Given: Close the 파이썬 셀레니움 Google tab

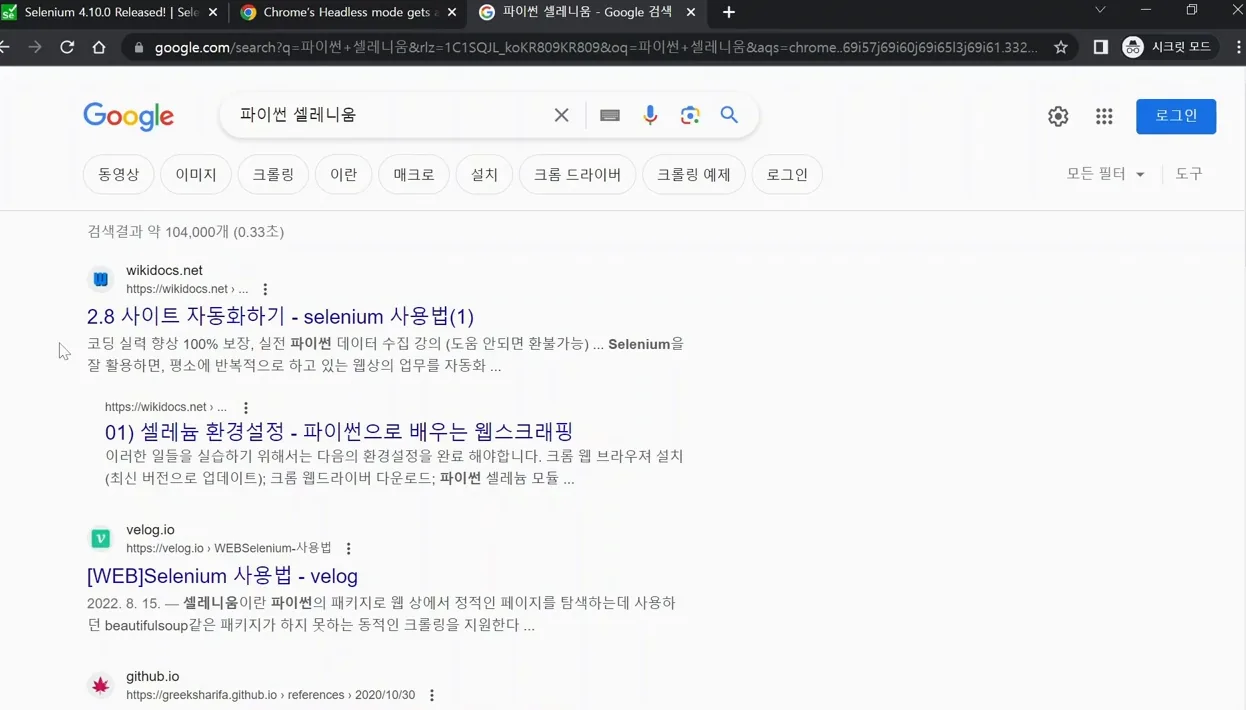Looking at the screenshot, I should point(691,12).
